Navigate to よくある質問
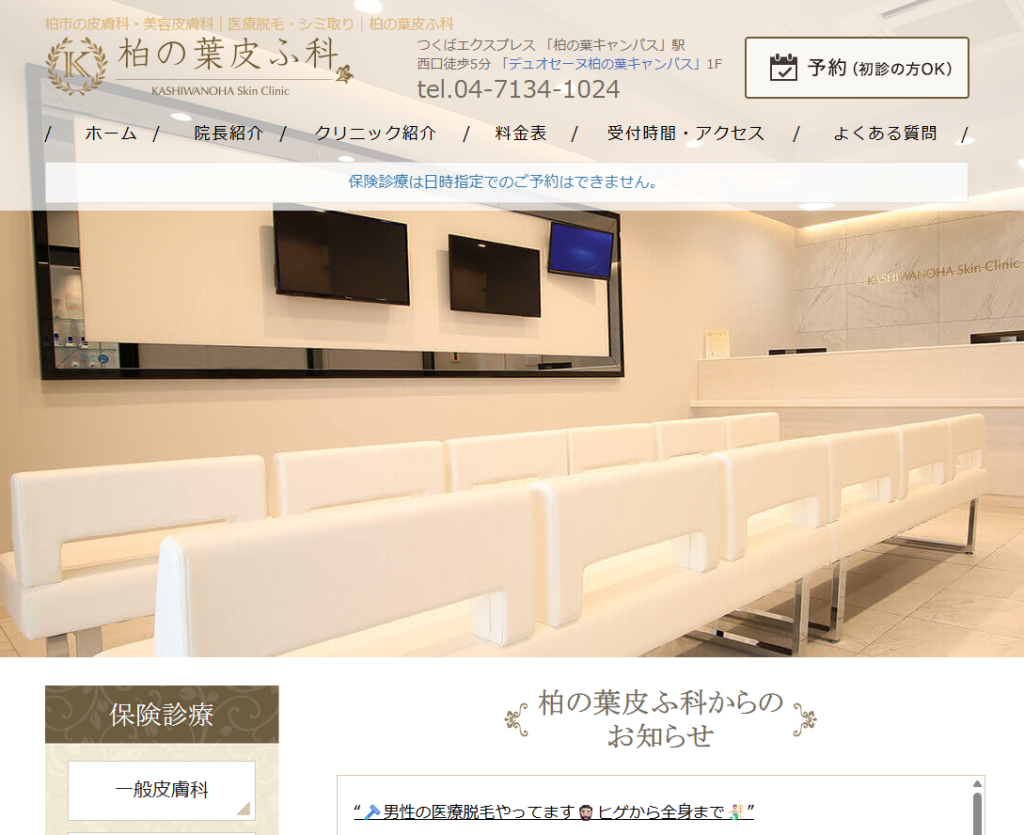This screenshot has width=1024, height=835. click(x=885, y=134)
